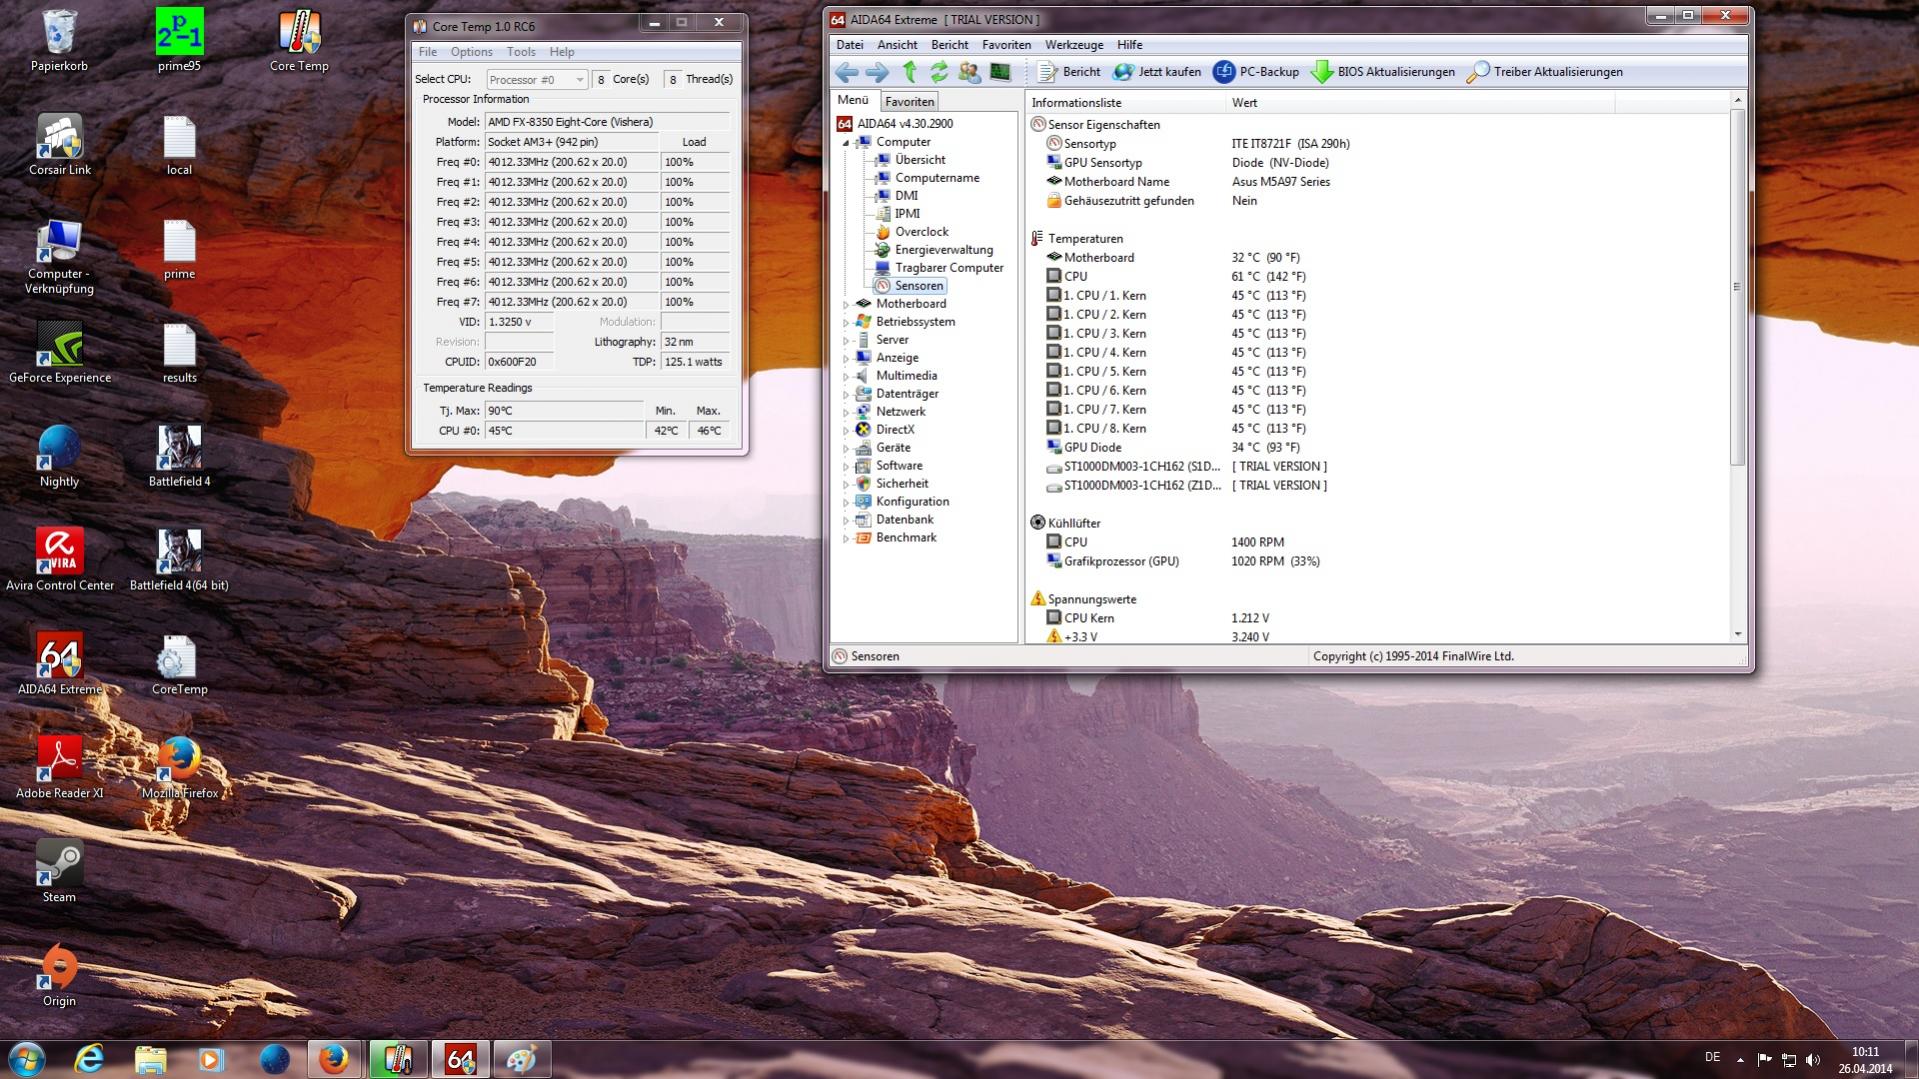Select the Avira Control Center desktop icon
Image resolution: width=1919 pixels, height=1079 pixels.
[x=59, y=561]
